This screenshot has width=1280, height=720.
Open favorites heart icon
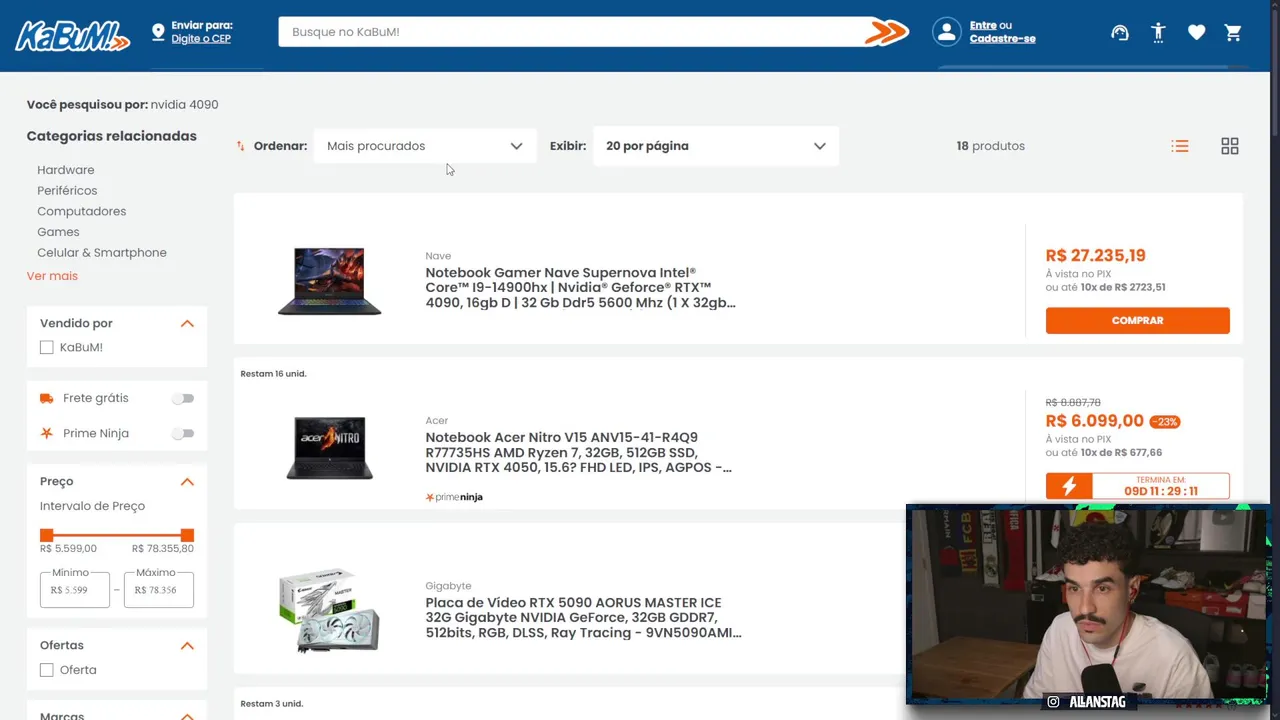click(1196, 33)
